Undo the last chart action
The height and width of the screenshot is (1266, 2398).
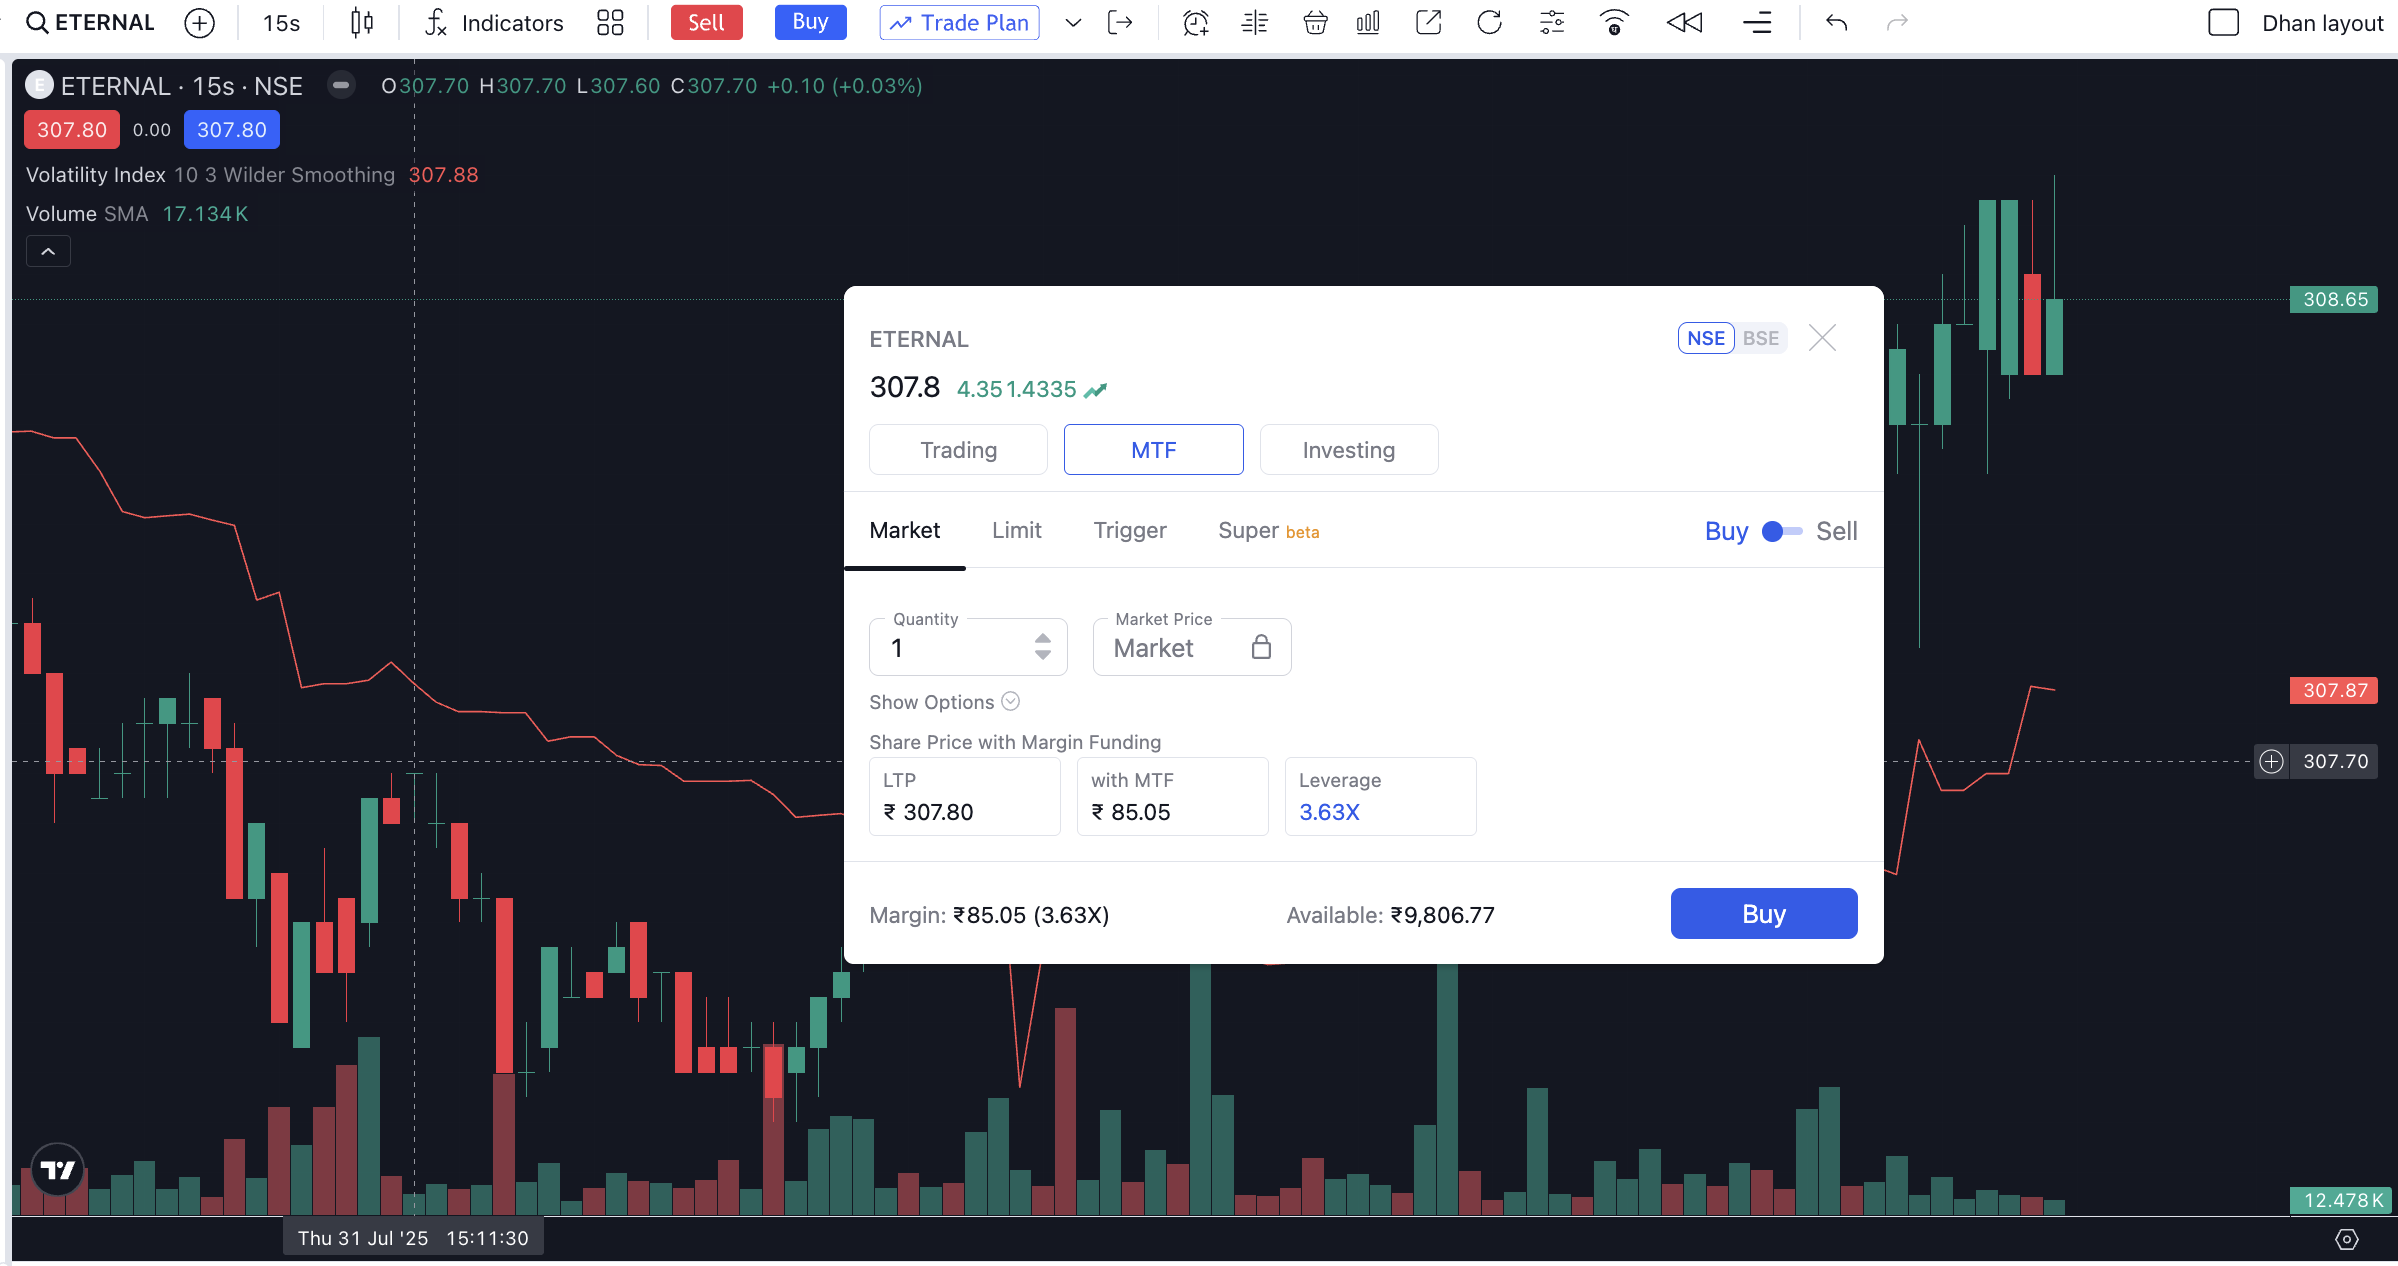pos(1836,23)
